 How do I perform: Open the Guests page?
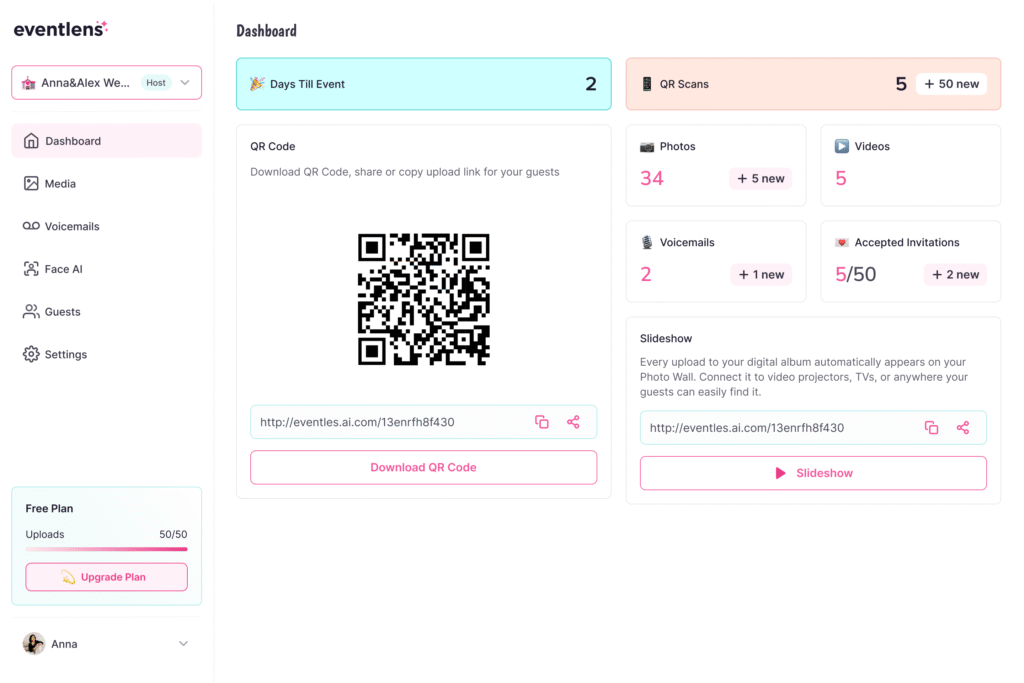(62, 312)
